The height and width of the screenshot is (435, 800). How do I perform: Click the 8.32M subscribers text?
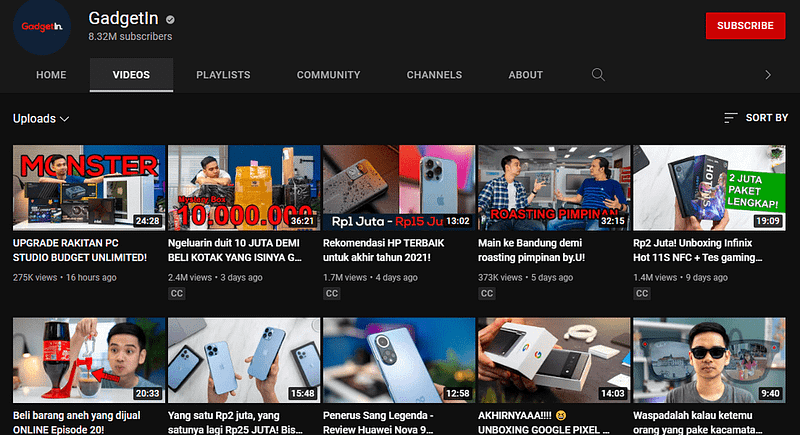coord(130,37)
